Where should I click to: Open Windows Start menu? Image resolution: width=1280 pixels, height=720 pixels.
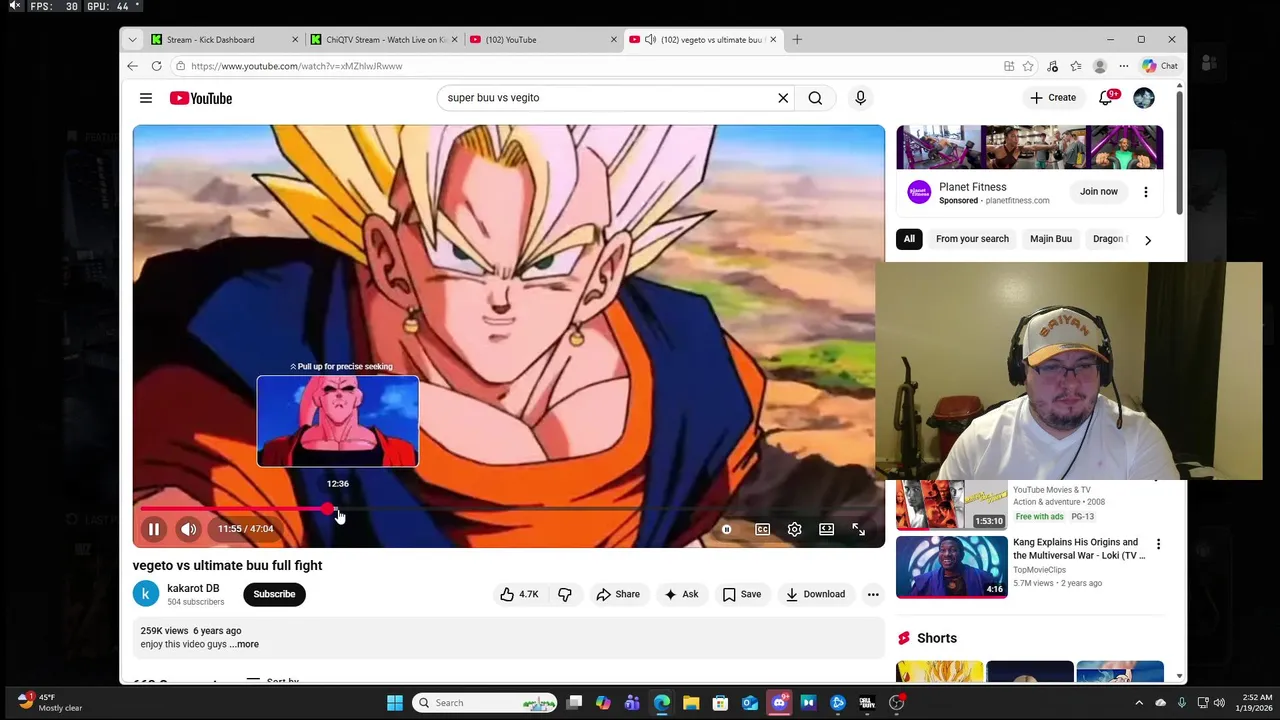(395, 703)
